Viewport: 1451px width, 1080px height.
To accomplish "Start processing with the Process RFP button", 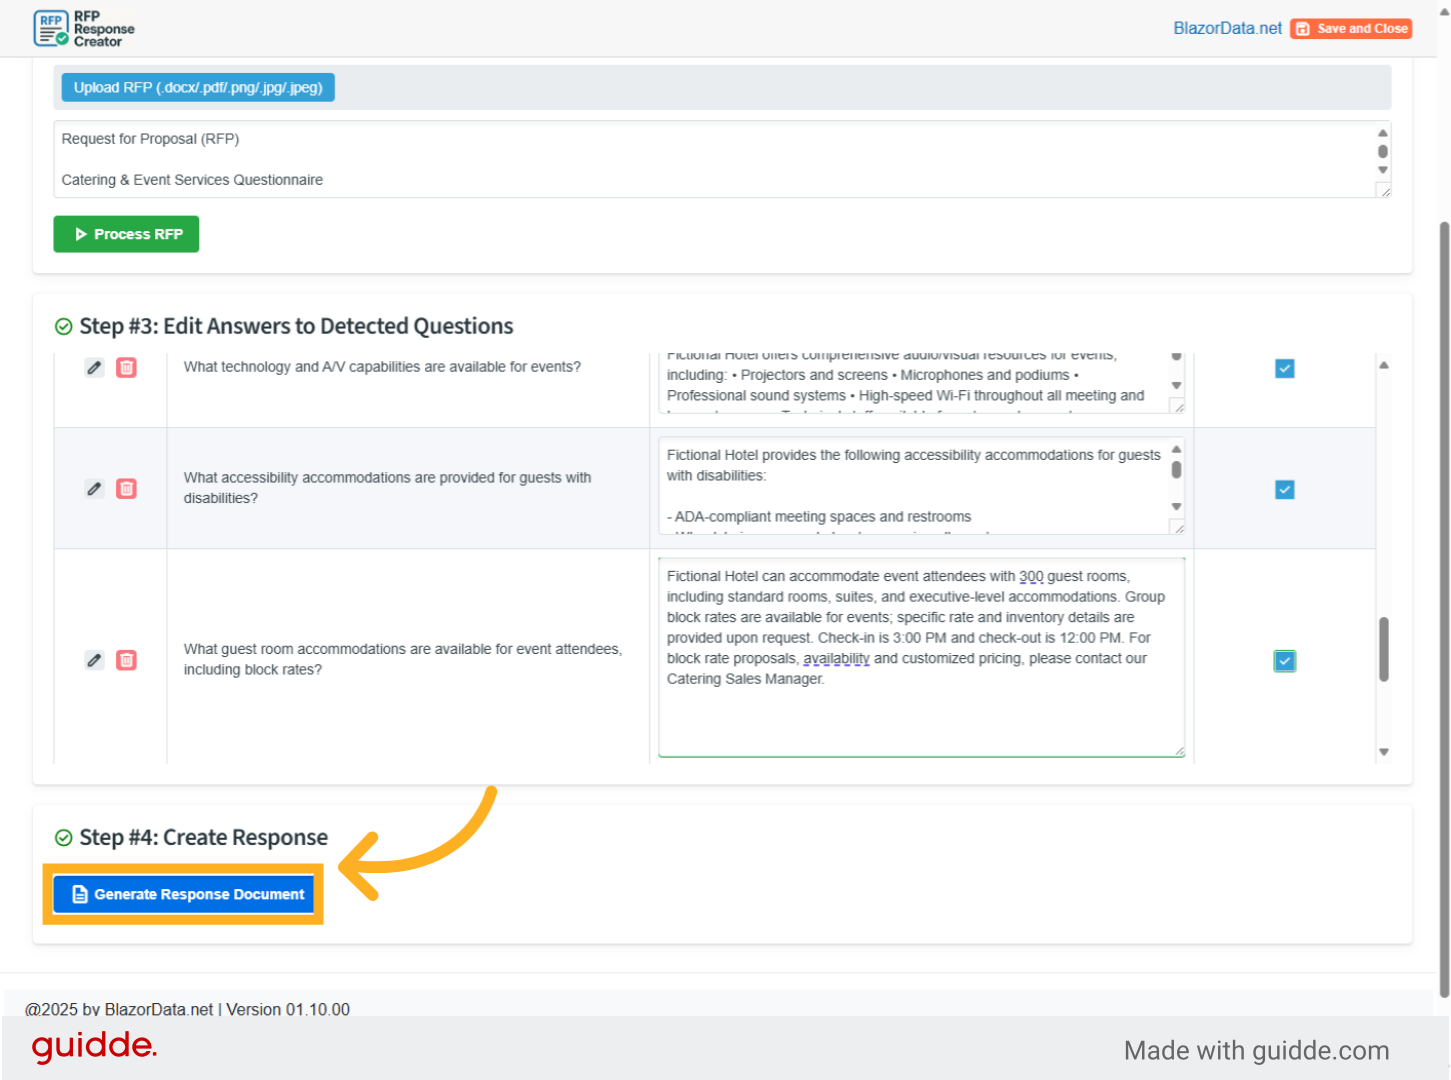I will (126, 234).
